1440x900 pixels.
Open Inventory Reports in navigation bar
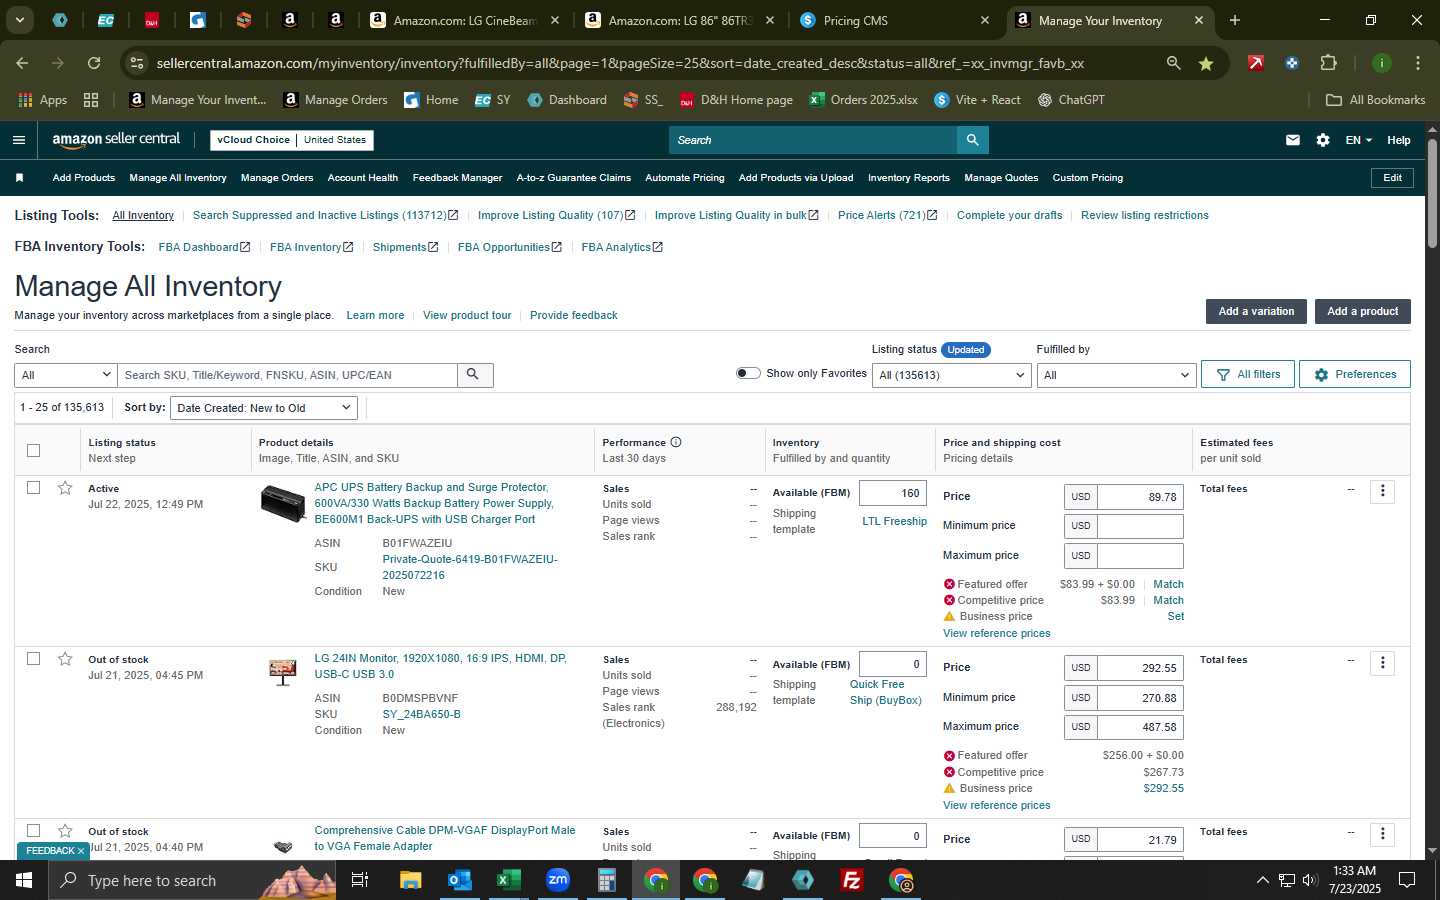[909, 178]
